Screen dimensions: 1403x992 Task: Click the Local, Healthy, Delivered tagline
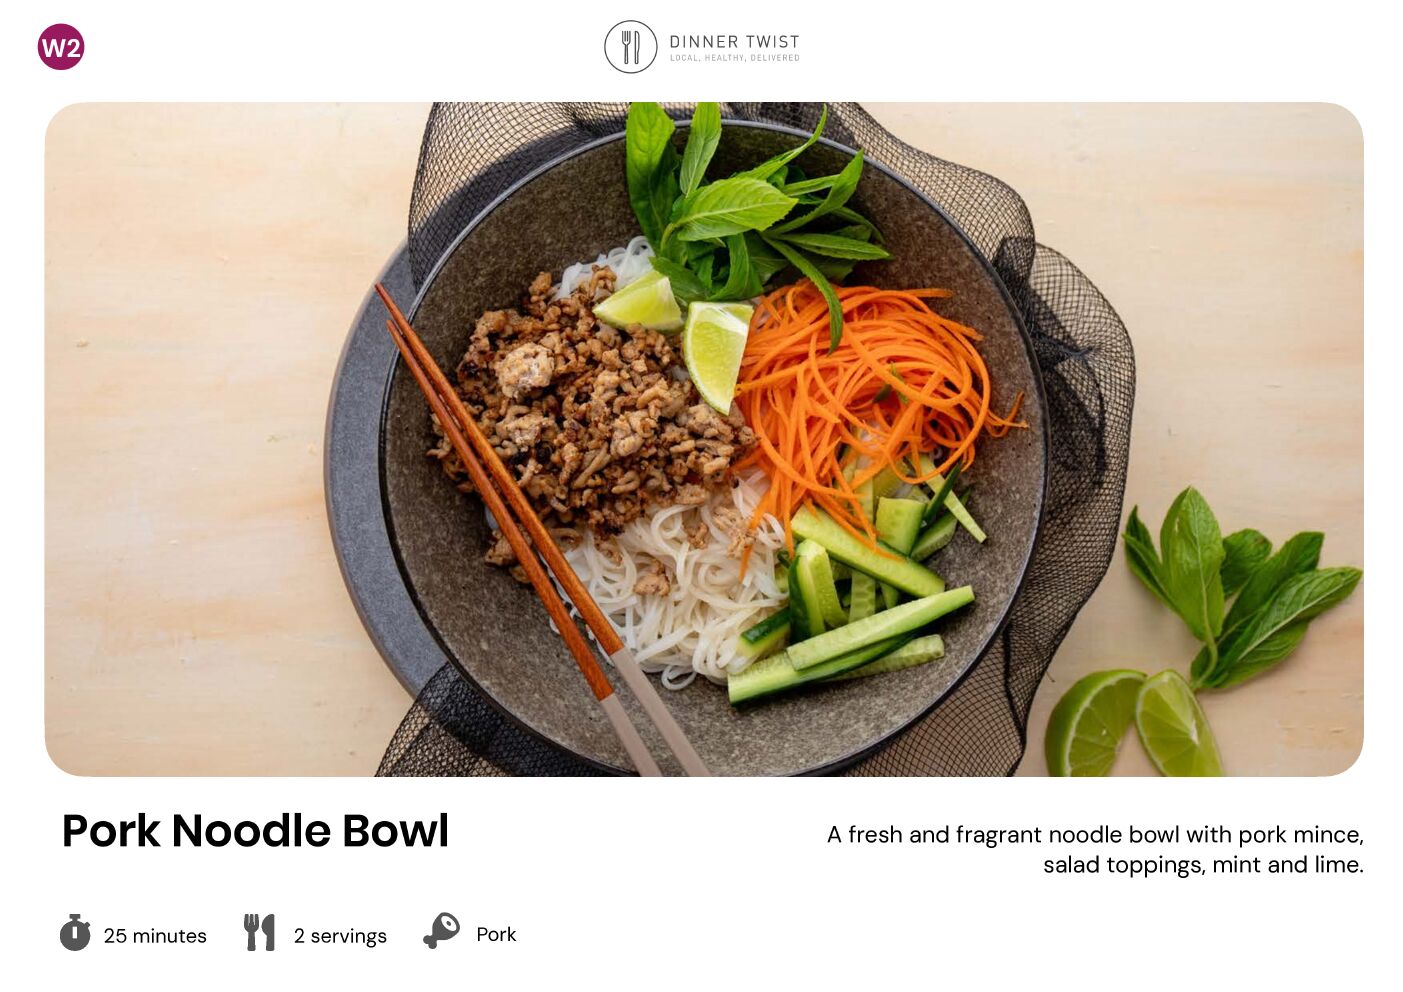point(735,58)
